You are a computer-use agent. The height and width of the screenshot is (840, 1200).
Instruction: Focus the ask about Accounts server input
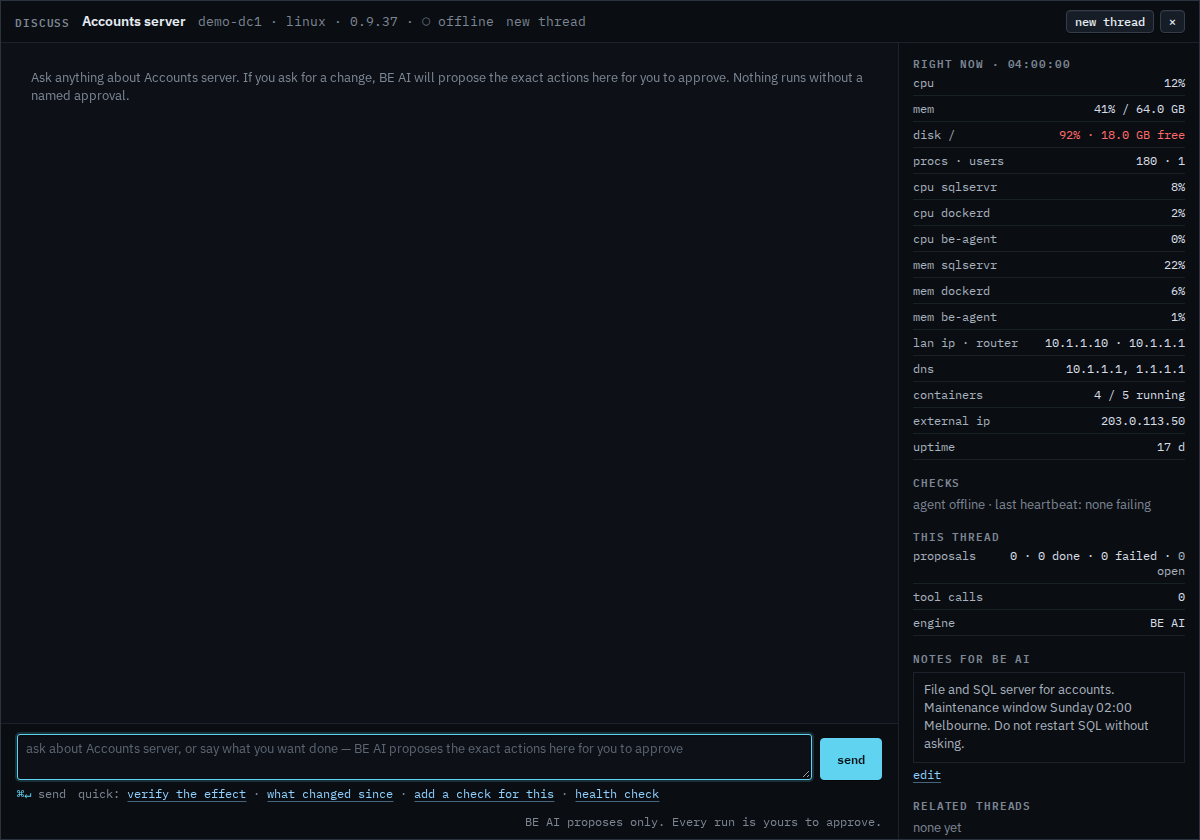pyautogui.click(x=414, y=757)
